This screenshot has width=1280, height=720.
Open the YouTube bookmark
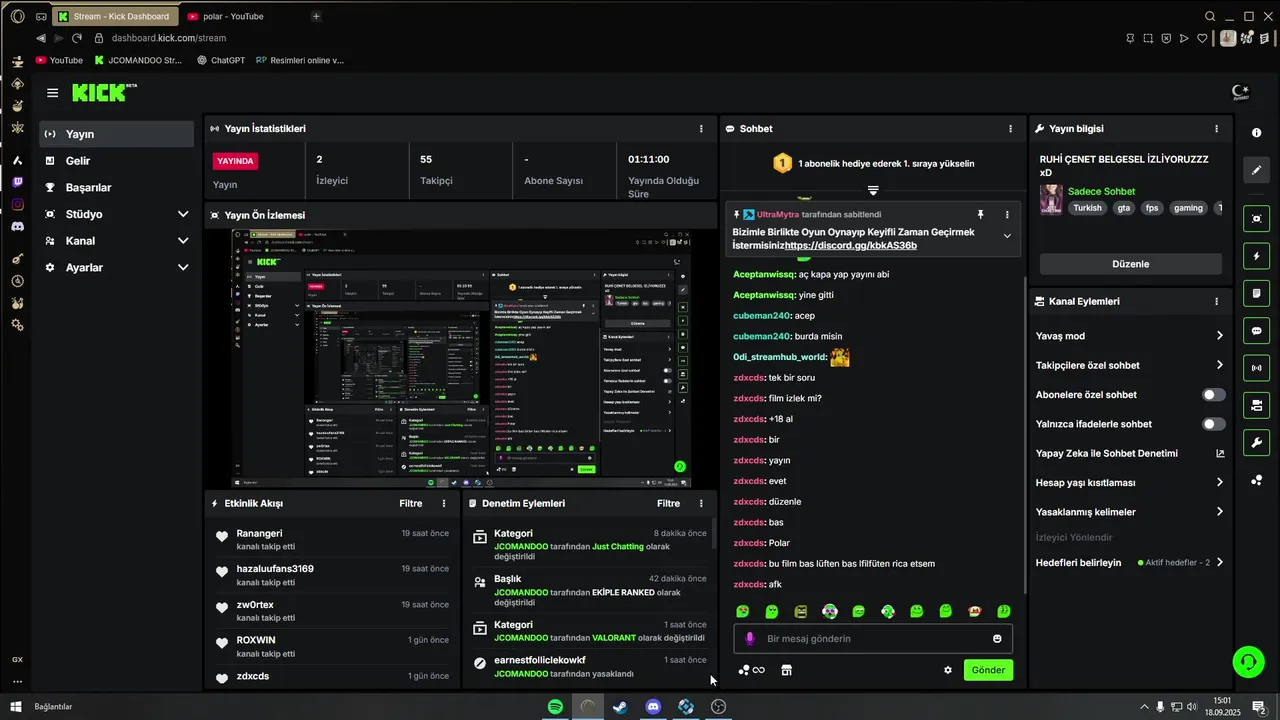[59, 60]
